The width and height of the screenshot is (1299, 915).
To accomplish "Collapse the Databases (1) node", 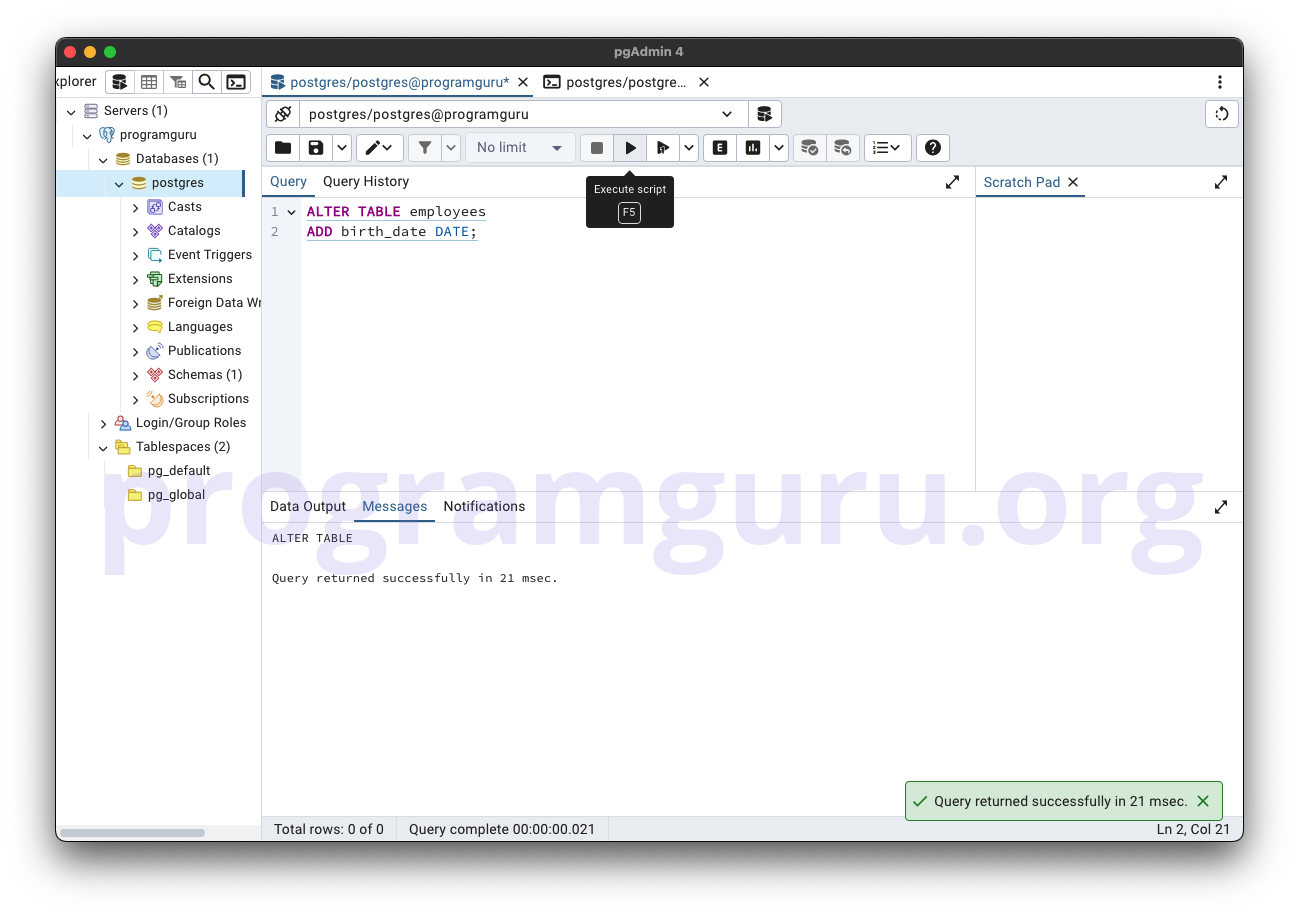I will pos(103,159).
